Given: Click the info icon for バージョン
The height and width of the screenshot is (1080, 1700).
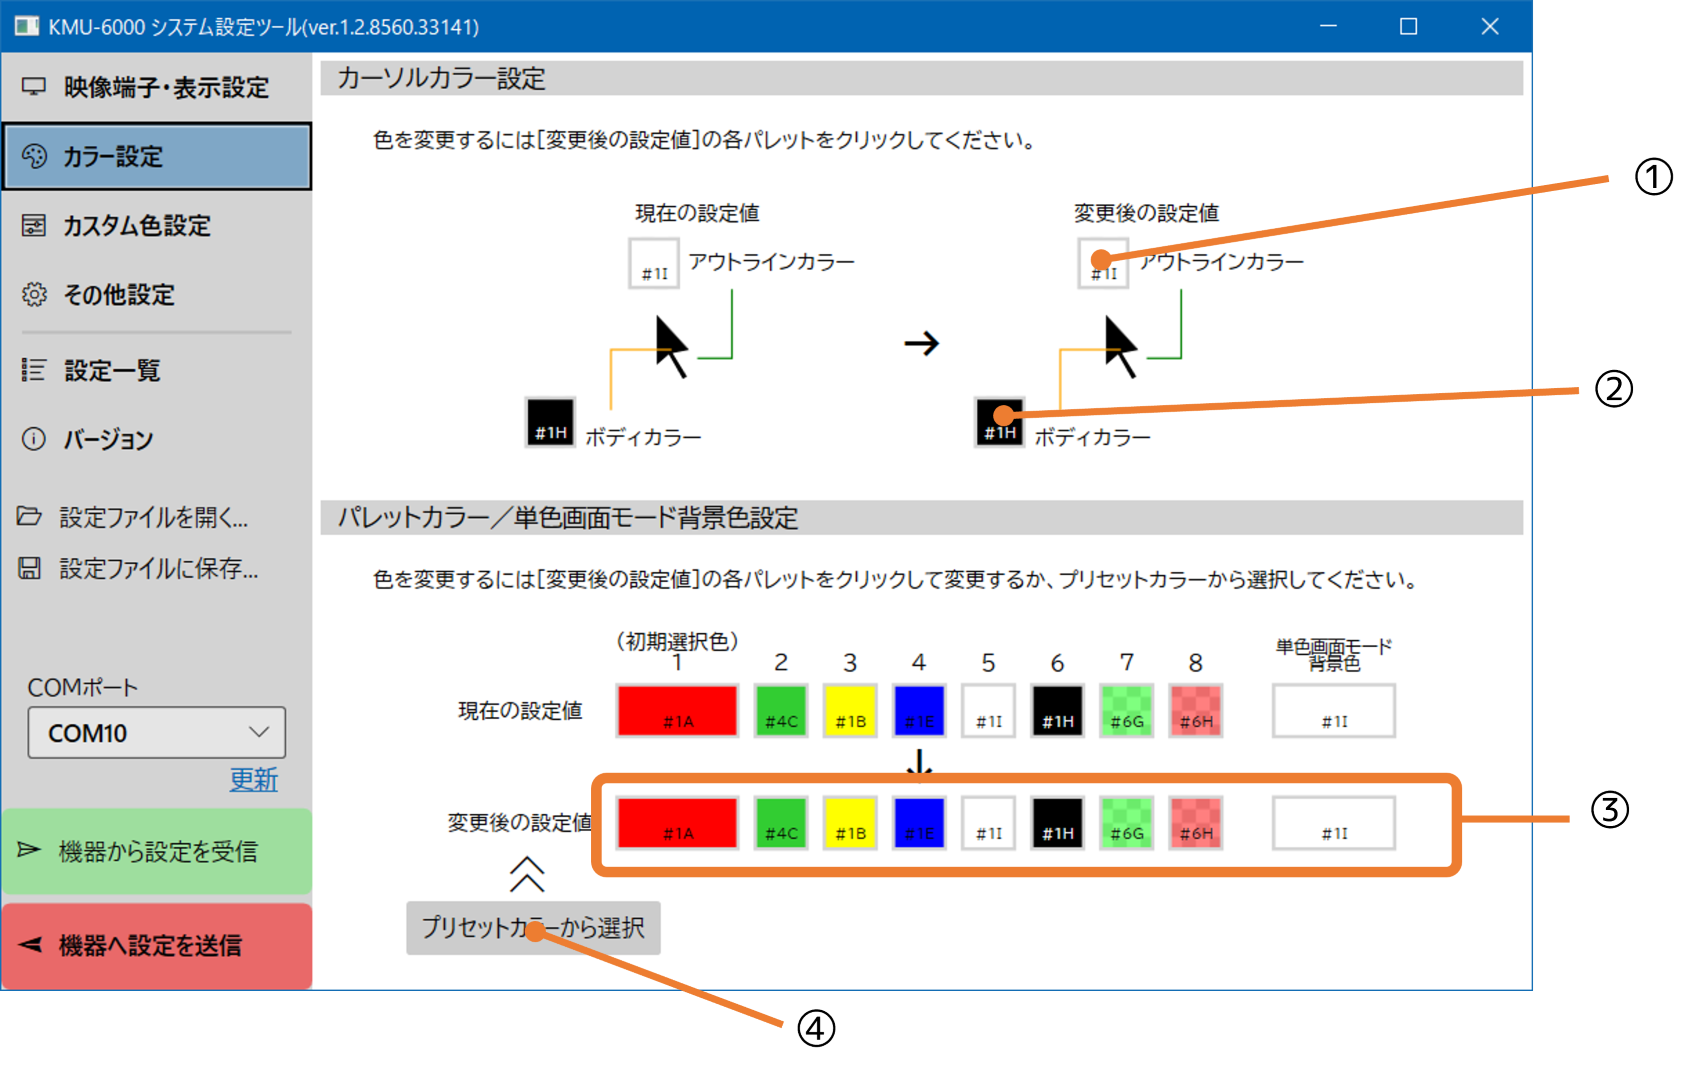Looking at the screenshot, I should 34,439.
